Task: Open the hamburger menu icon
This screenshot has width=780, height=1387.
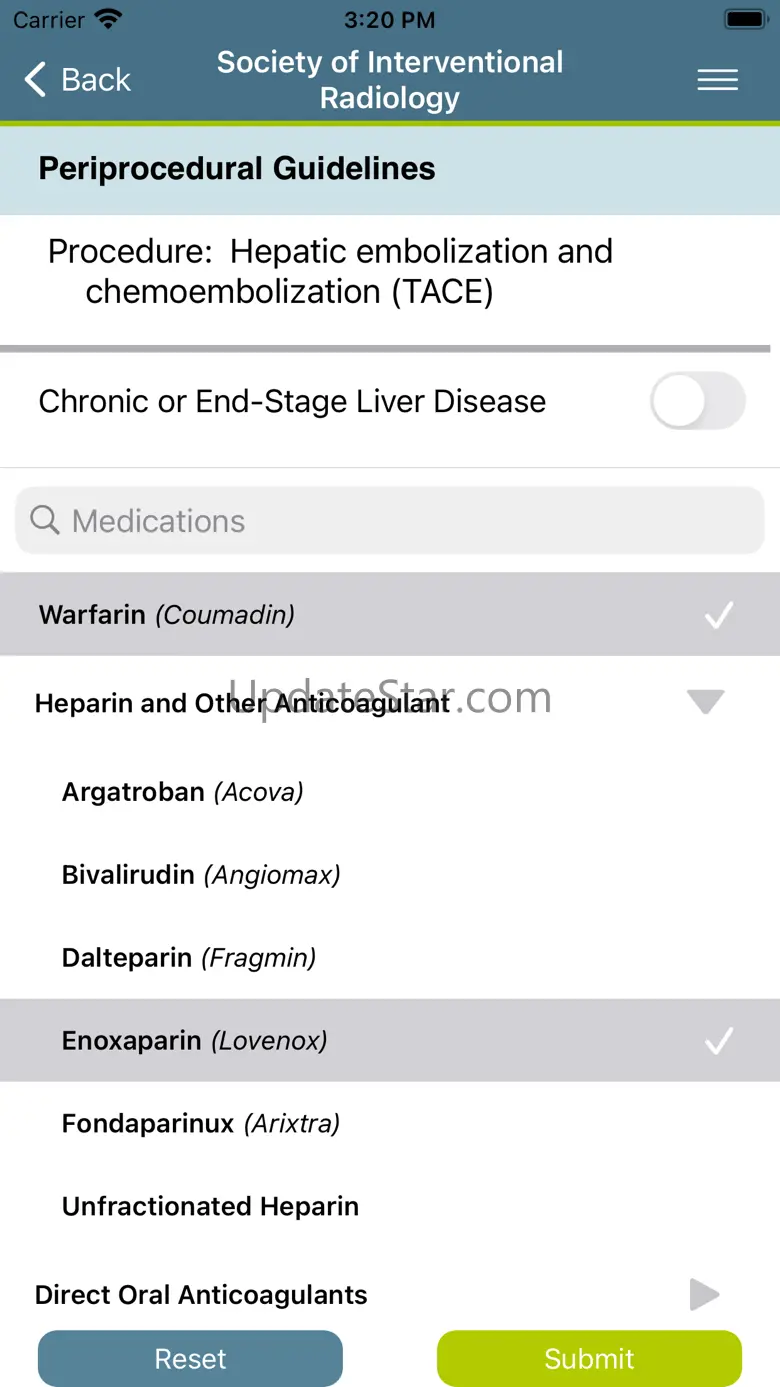Action: [717, 80]
